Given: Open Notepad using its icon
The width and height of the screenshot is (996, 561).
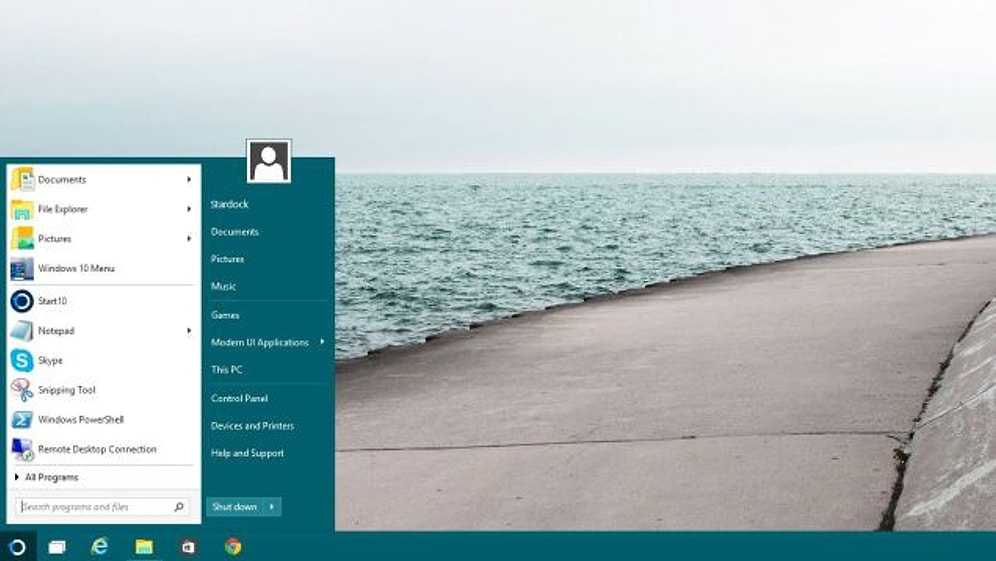Looking at the screenshot, I should click(x=22, y=330).
